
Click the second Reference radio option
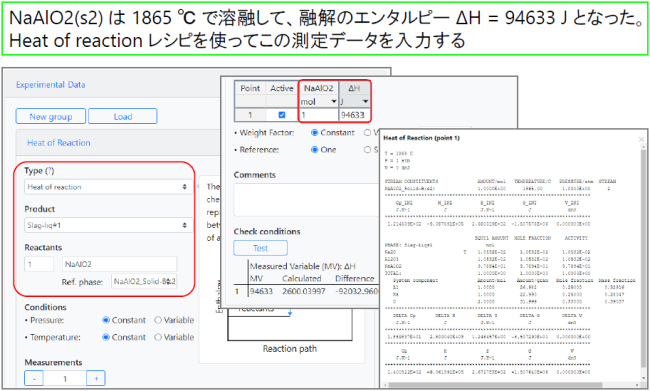point(367,150)
